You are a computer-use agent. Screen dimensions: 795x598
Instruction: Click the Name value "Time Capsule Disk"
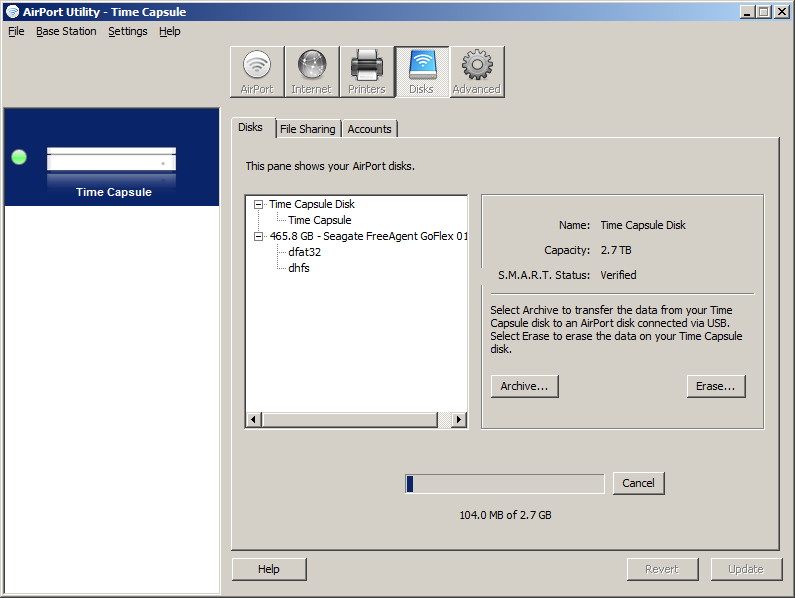click(643, 225)
